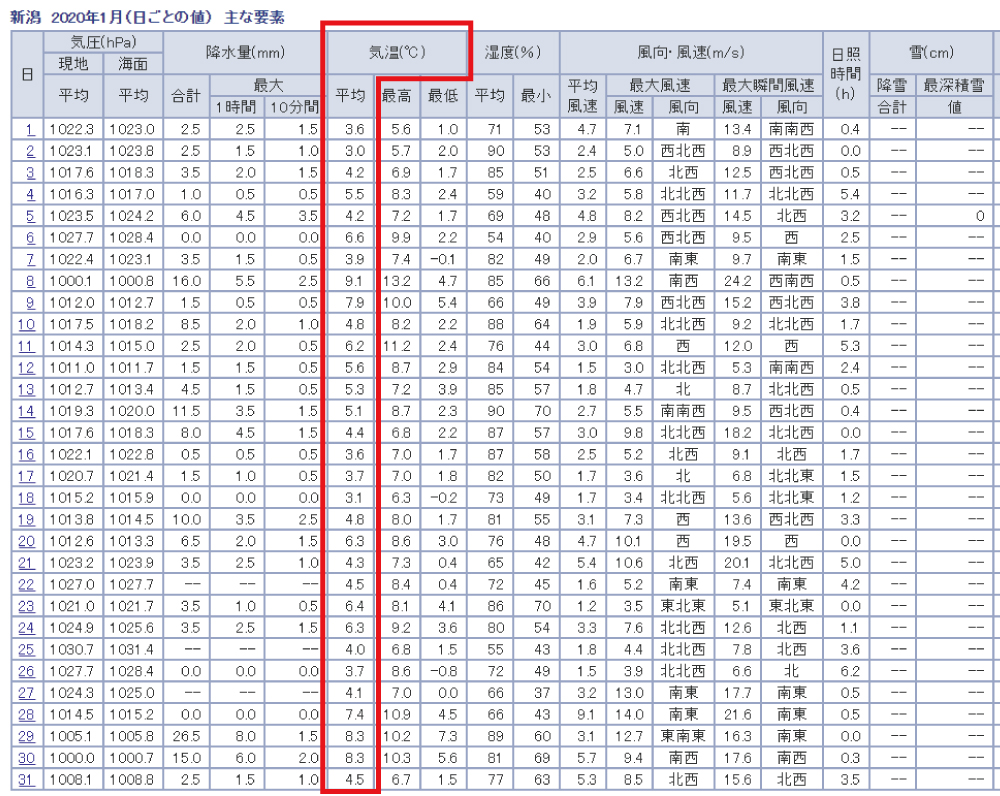Click the day 20 link
Image resolution: width=1000 pixels, height=796 pixels.
[x=27, y=541]
